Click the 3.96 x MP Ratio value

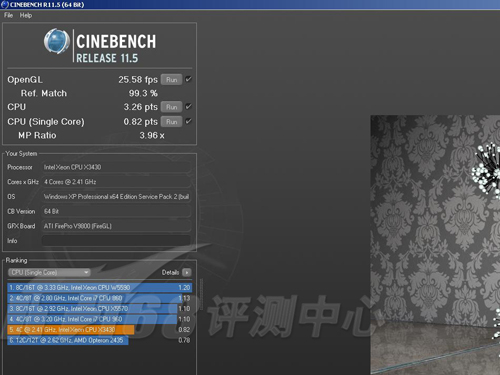tap(152, 135)
